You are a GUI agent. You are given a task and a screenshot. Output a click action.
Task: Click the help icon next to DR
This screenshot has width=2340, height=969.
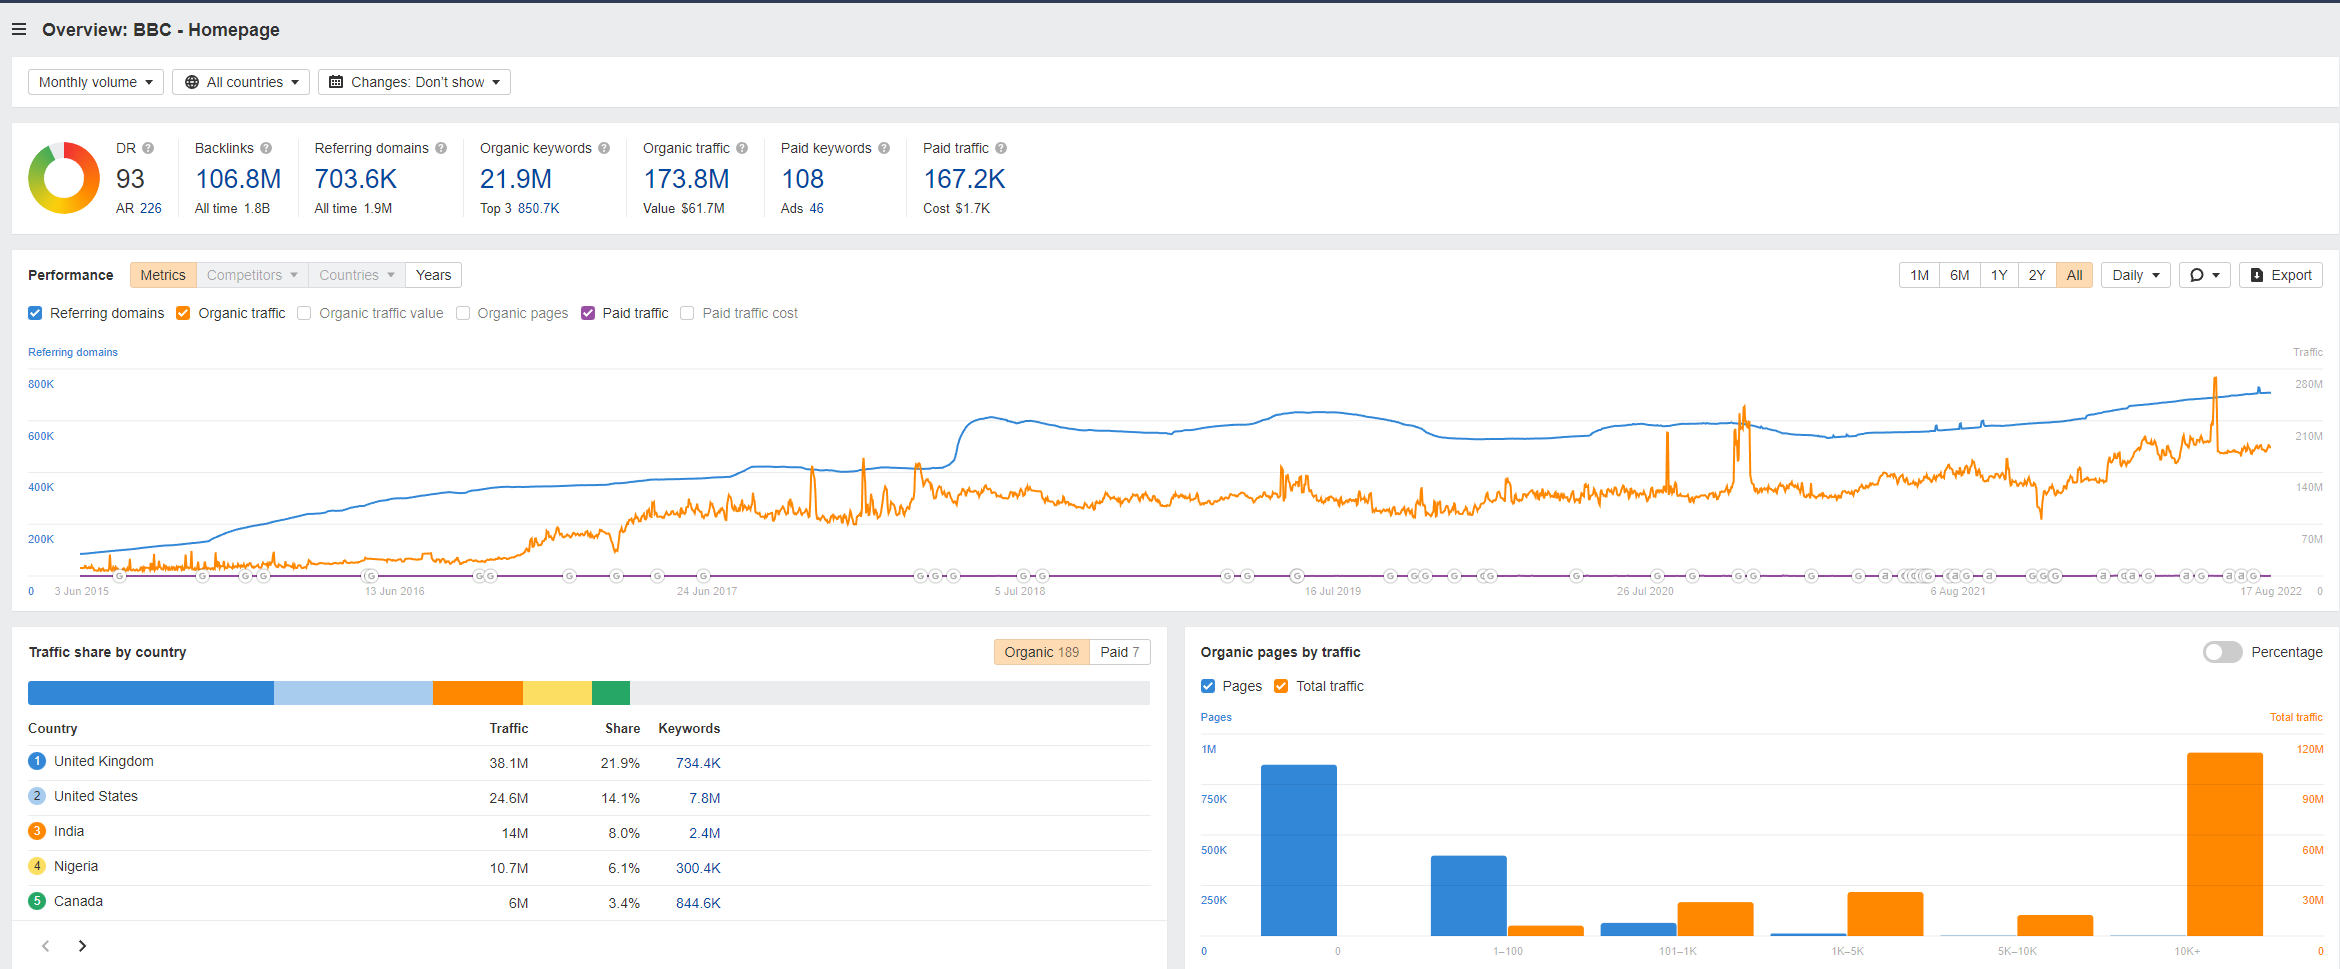coord(148,148)
